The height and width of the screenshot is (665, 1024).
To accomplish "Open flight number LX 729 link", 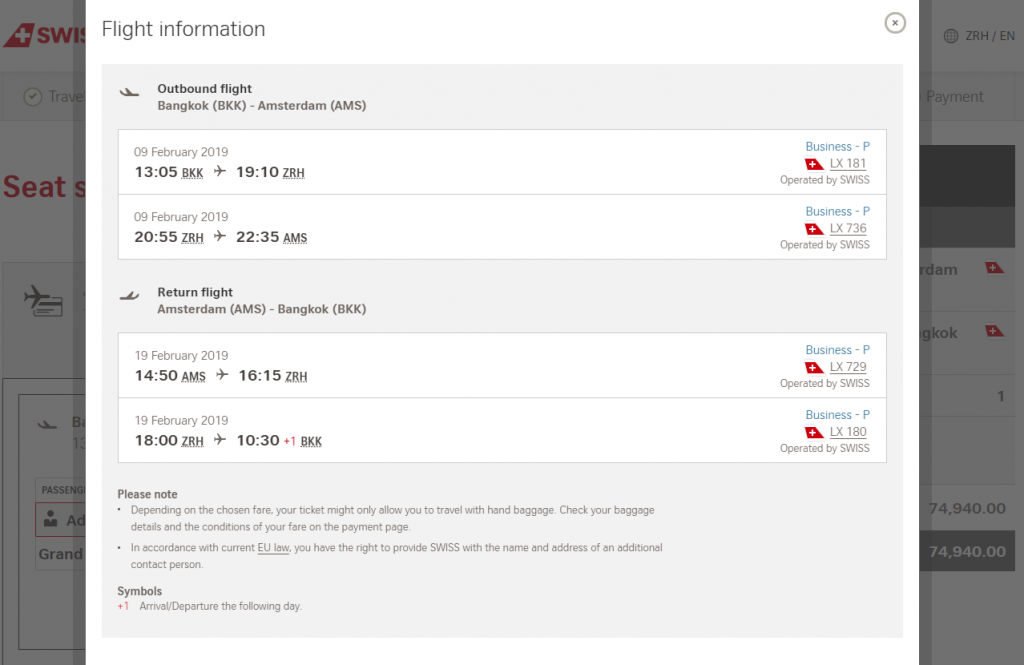I will click(848, 366).
